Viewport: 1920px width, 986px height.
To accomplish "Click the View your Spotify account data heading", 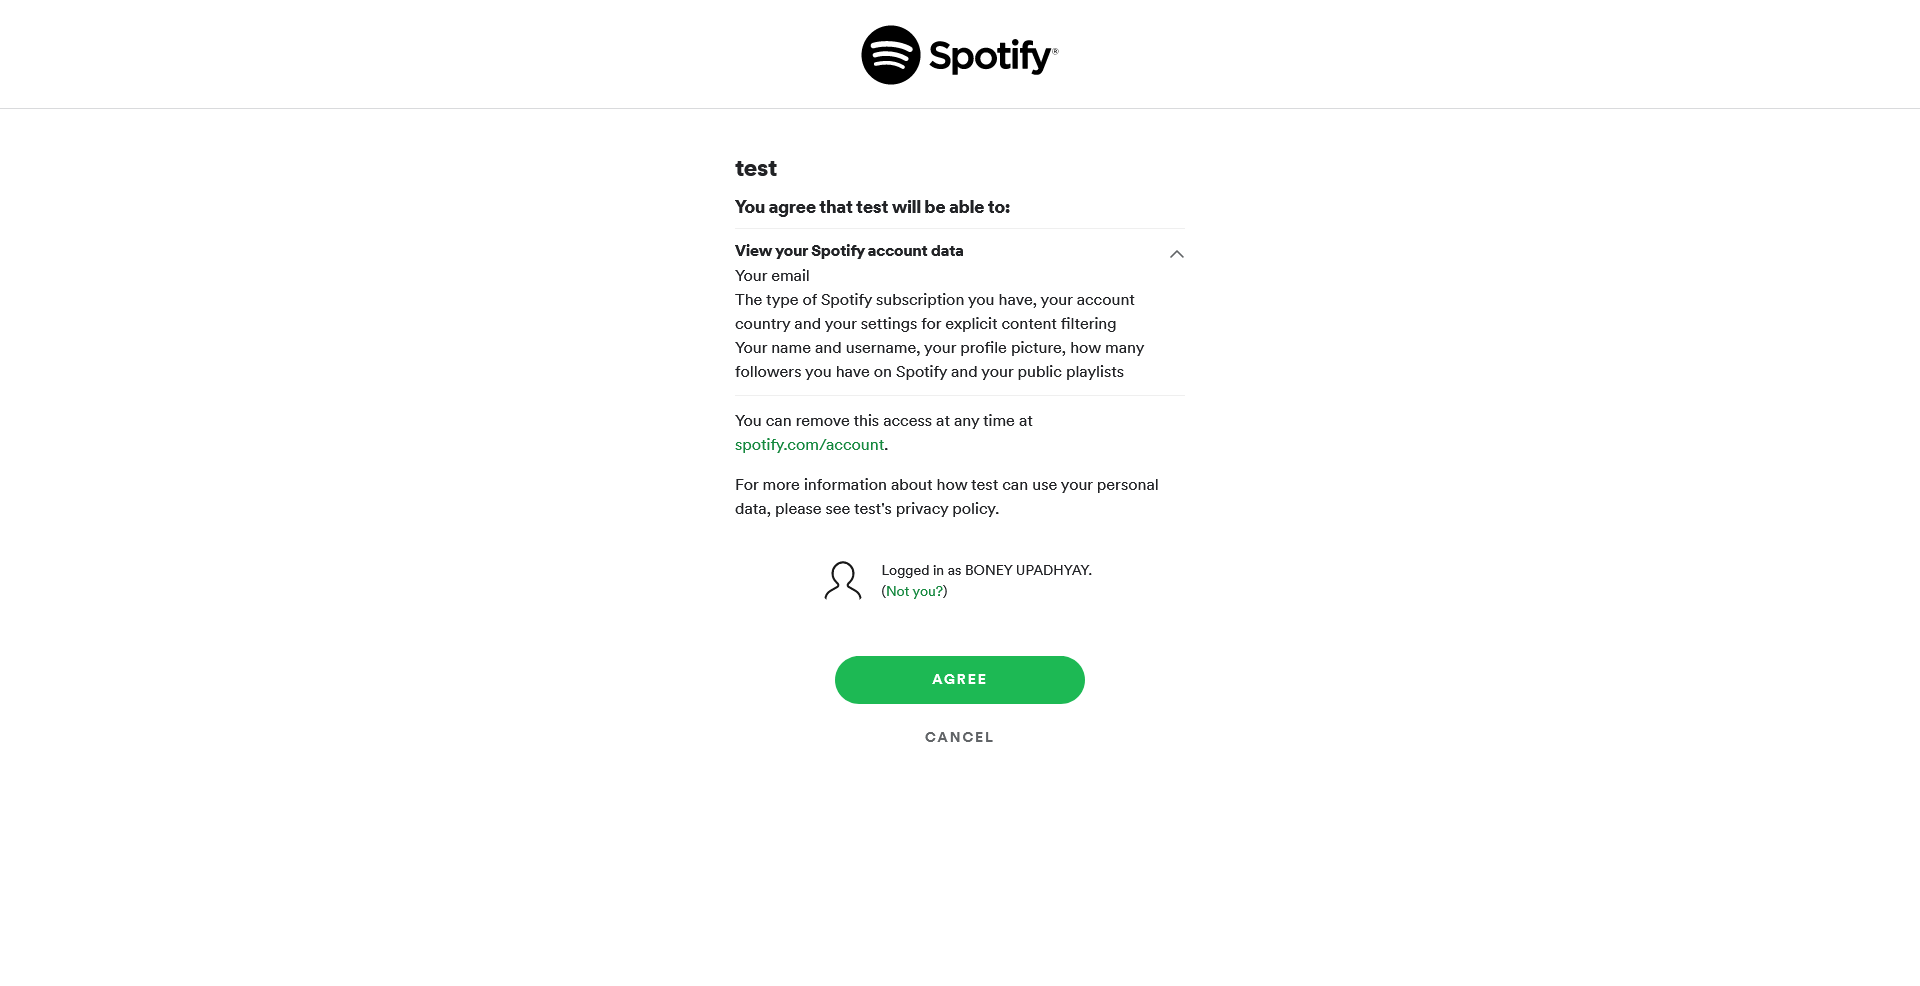I will click(848, 251).
